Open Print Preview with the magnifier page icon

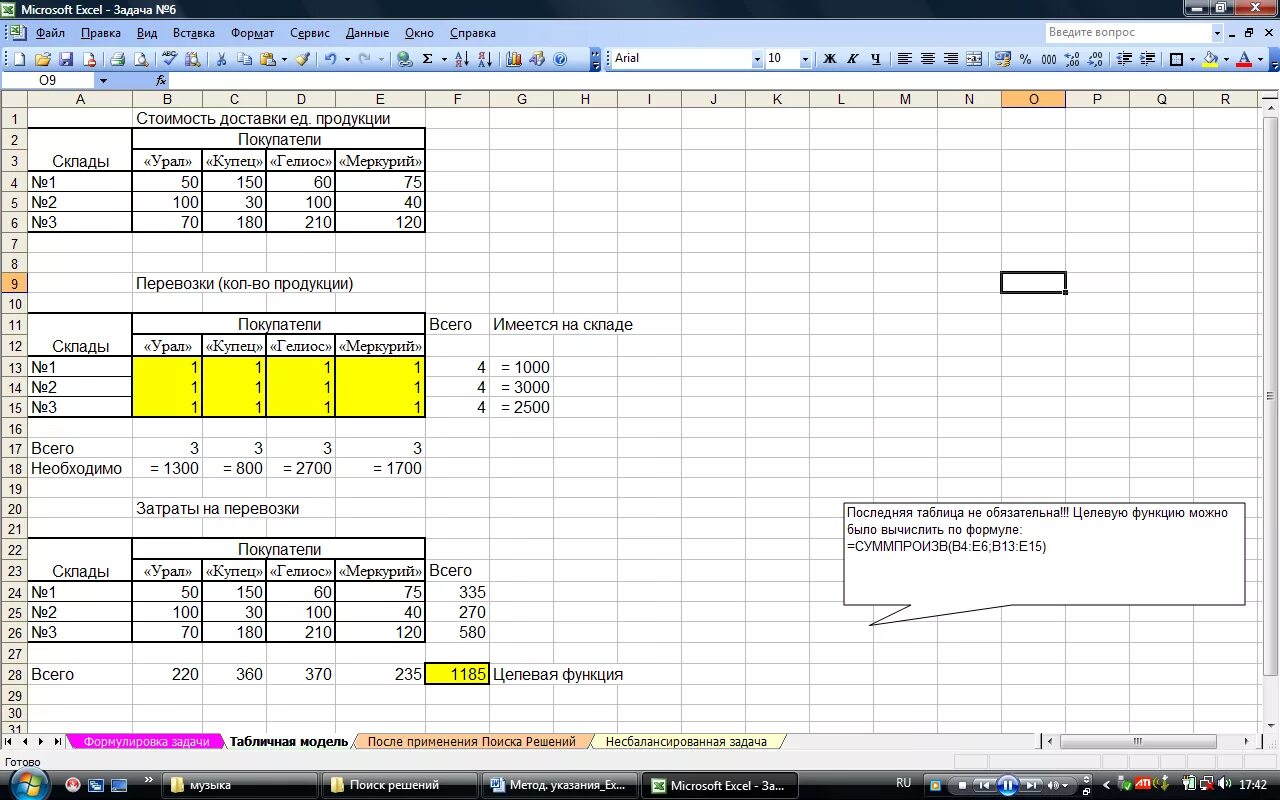[139, 59]
